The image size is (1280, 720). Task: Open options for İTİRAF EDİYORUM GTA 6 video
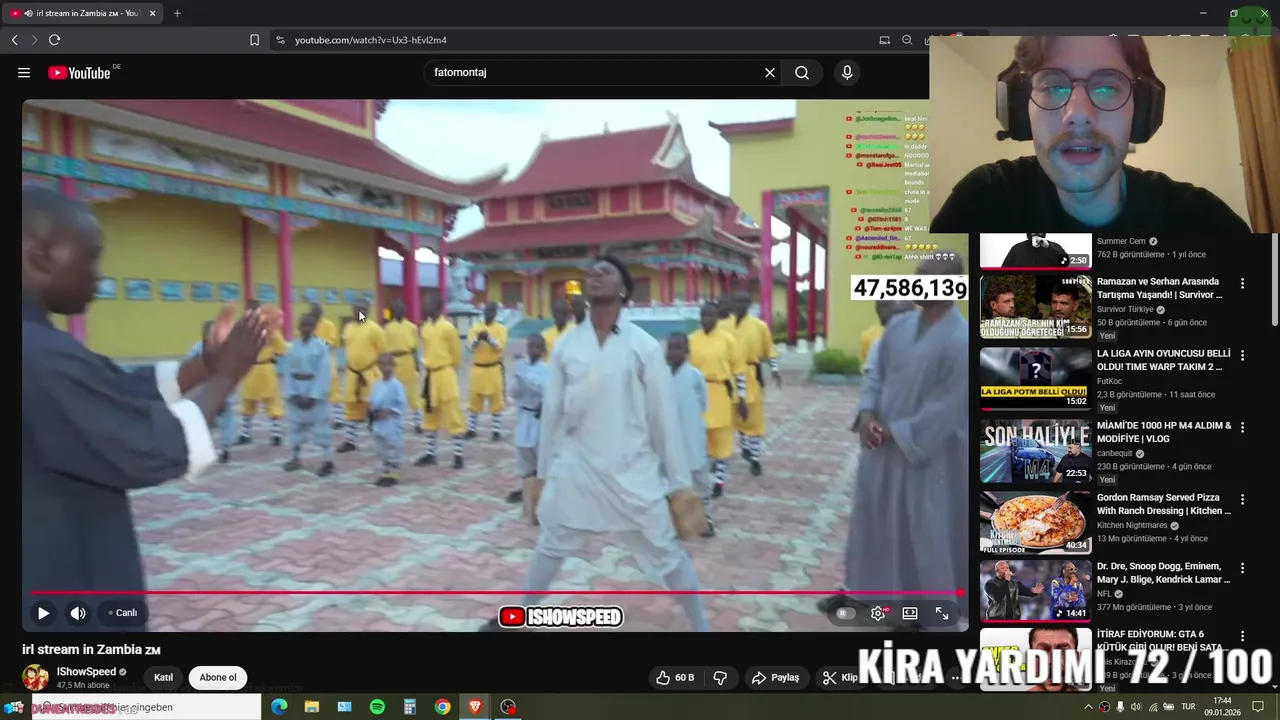pyautogui.click(x=1243, y=635)
